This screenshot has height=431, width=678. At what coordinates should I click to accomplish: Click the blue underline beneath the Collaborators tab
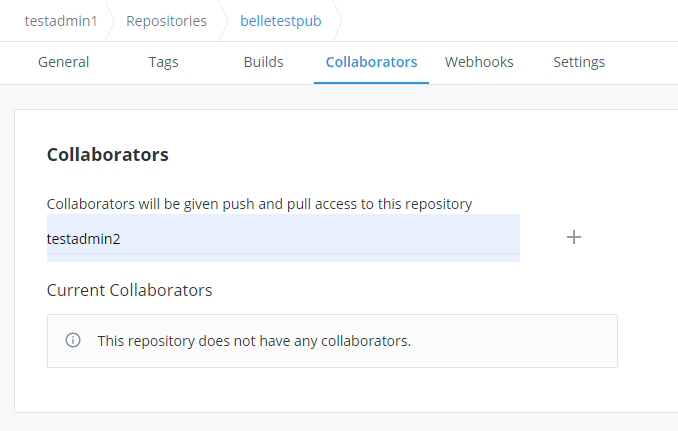(371, 83)
